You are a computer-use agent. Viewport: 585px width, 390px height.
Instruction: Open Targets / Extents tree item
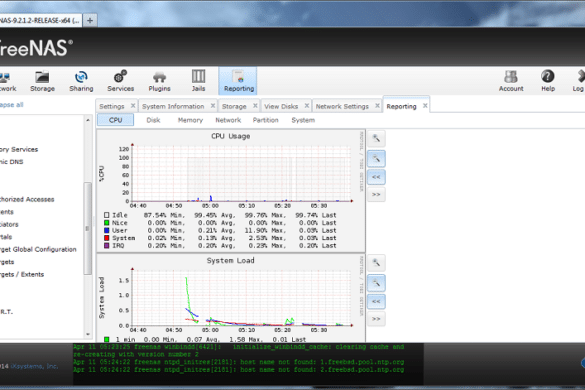pos(22,274)
